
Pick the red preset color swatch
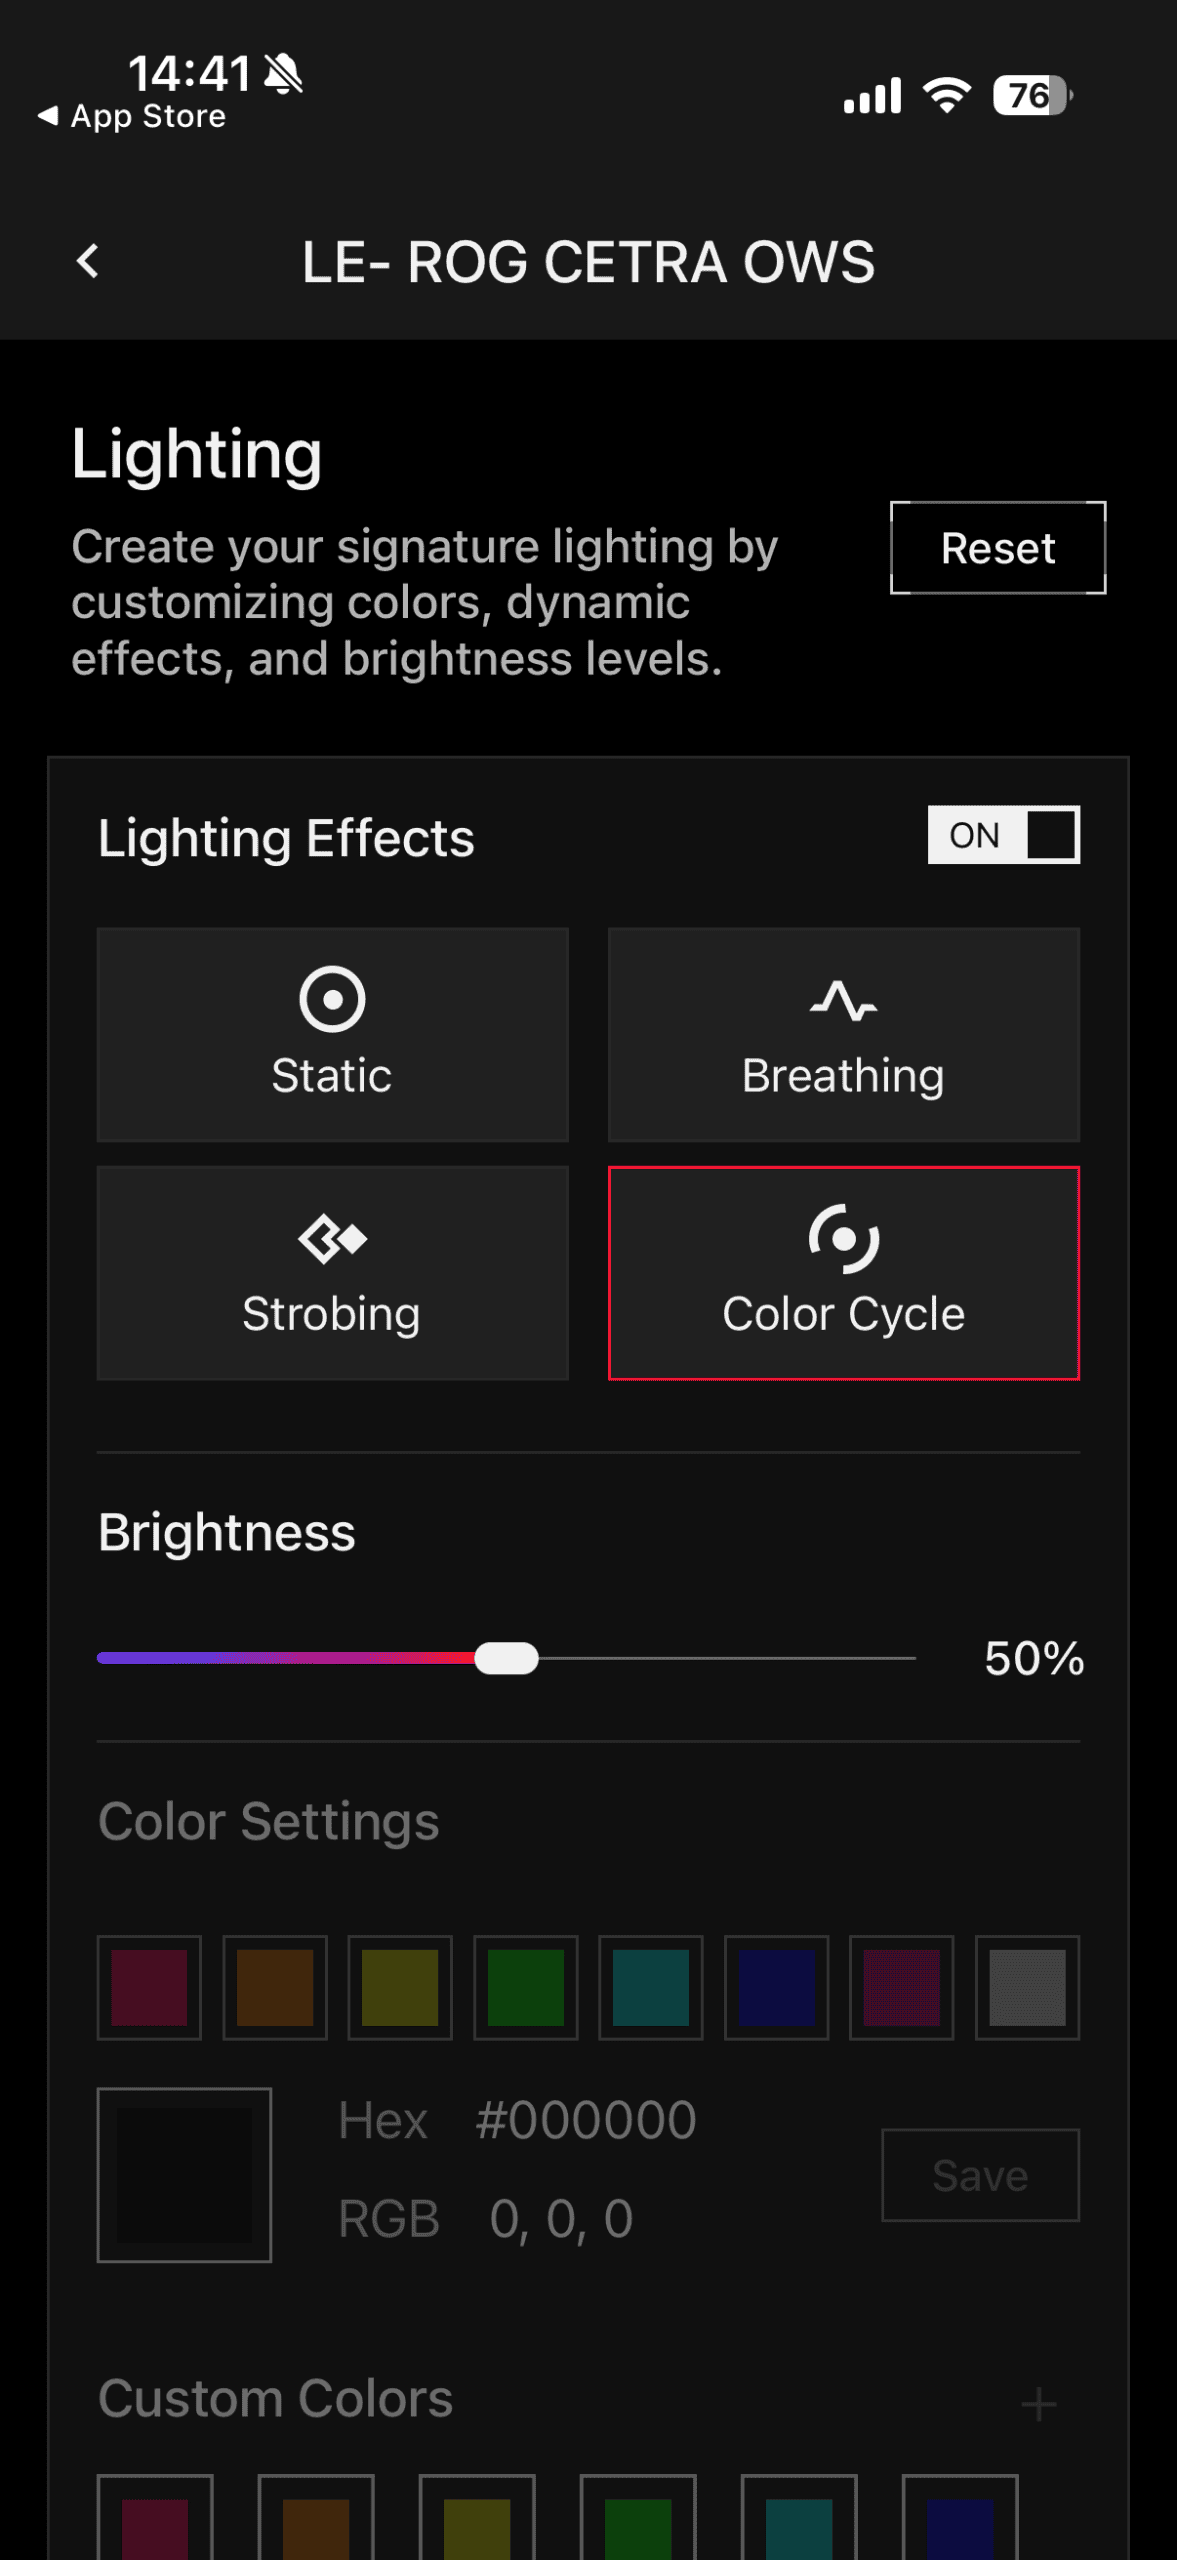(149, 1987)
